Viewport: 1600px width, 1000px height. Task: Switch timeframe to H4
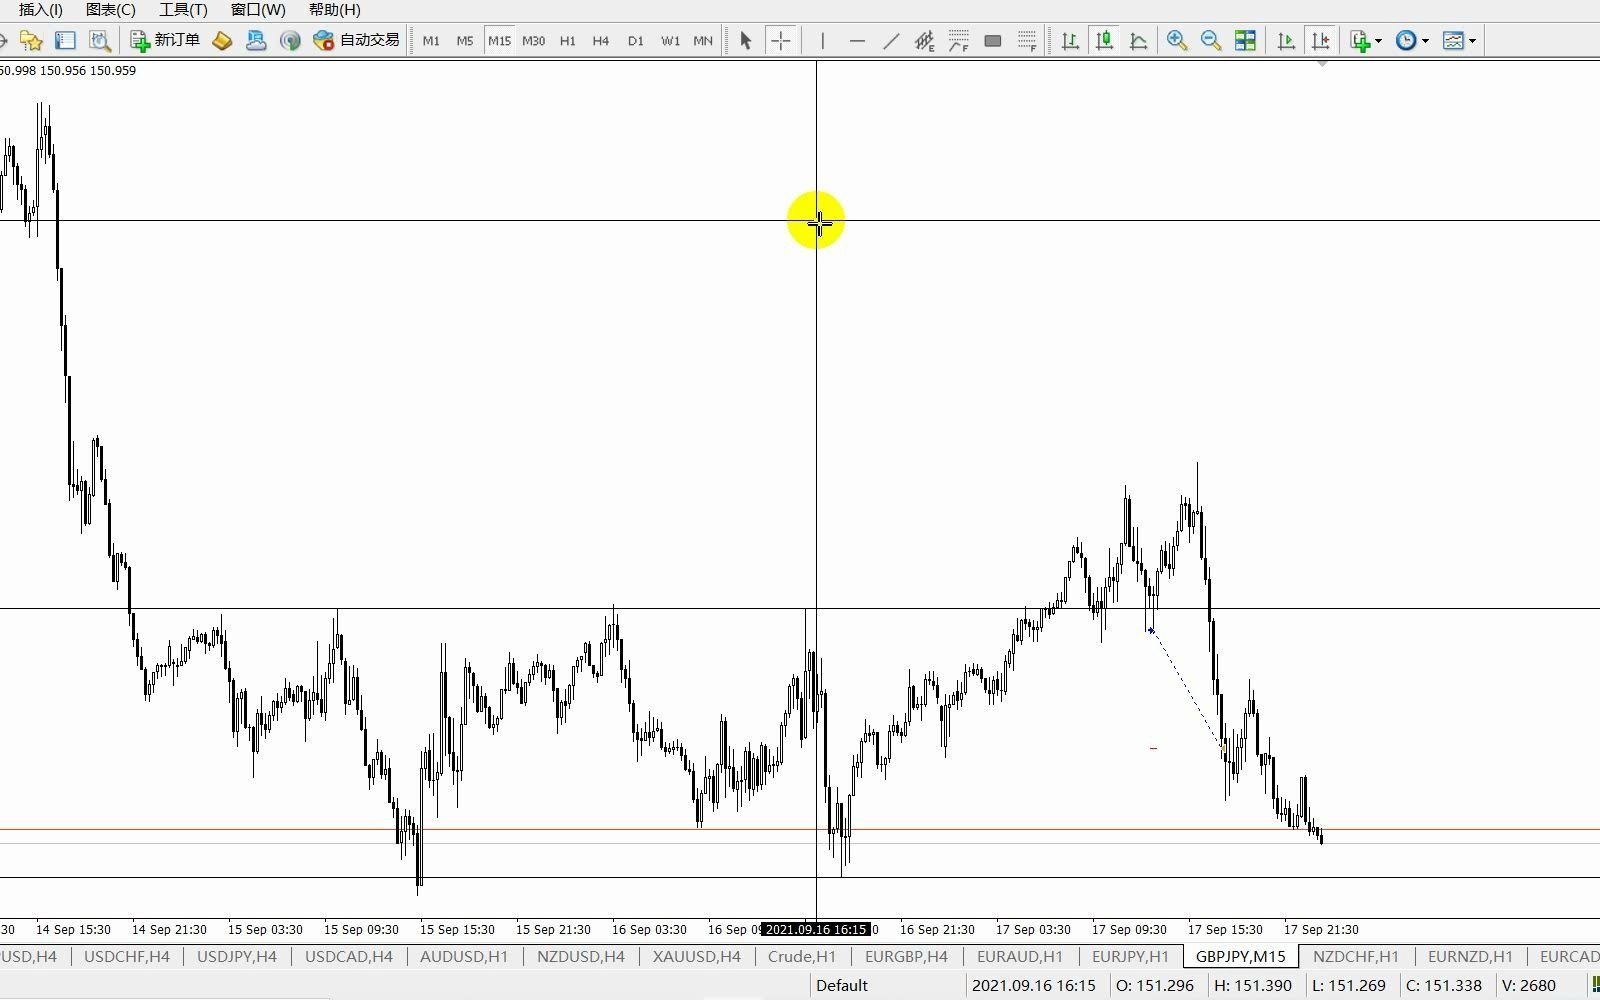[x=601, y=41]
